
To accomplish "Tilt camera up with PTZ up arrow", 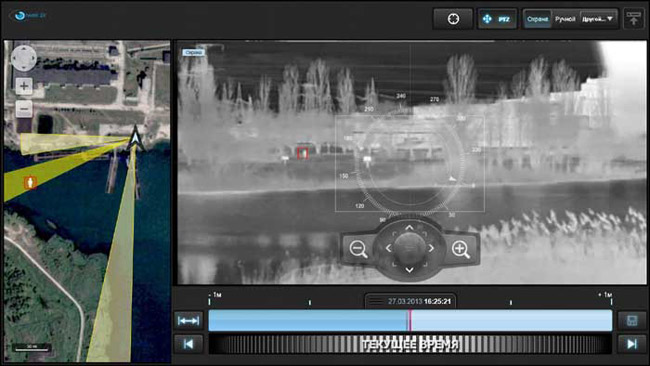I will (409, 228).
